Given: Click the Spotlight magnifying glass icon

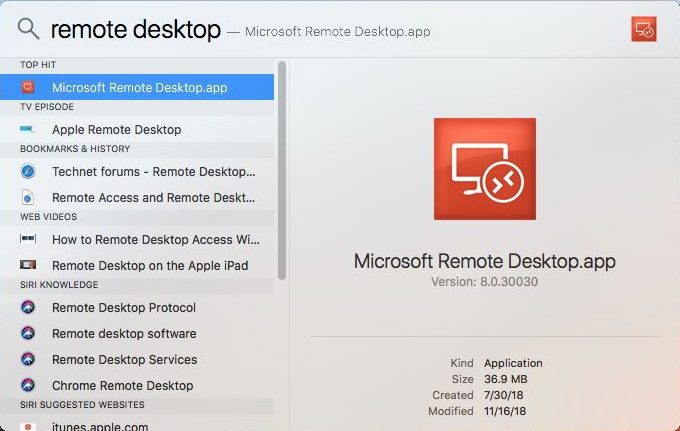Looking at the screenshot, I should 28,29.
